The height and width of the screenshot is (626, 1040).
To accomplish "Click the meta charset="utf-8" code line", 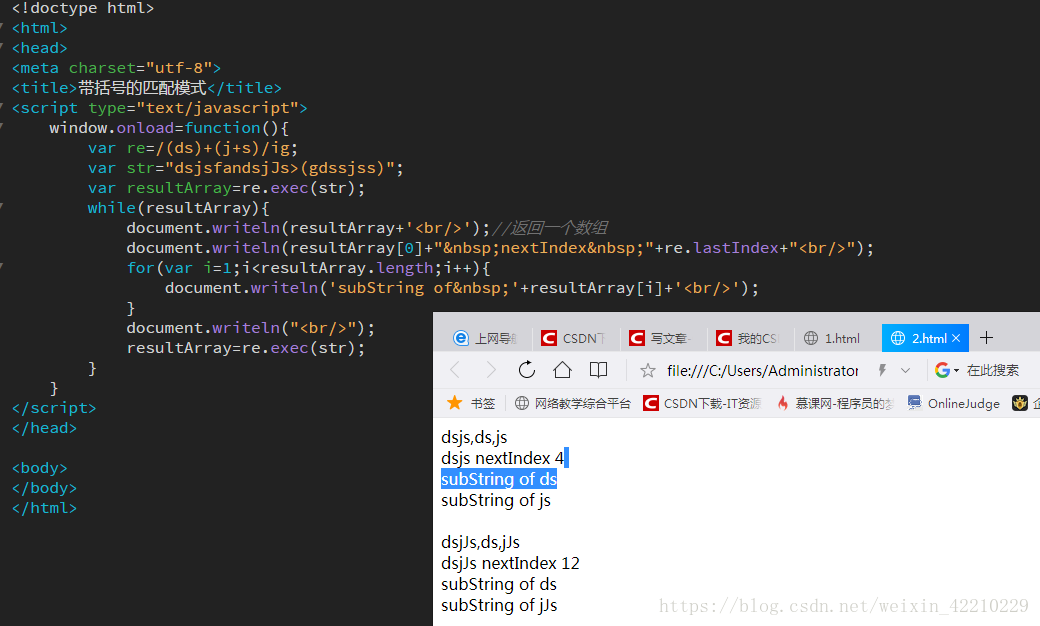I will [116, 68].
